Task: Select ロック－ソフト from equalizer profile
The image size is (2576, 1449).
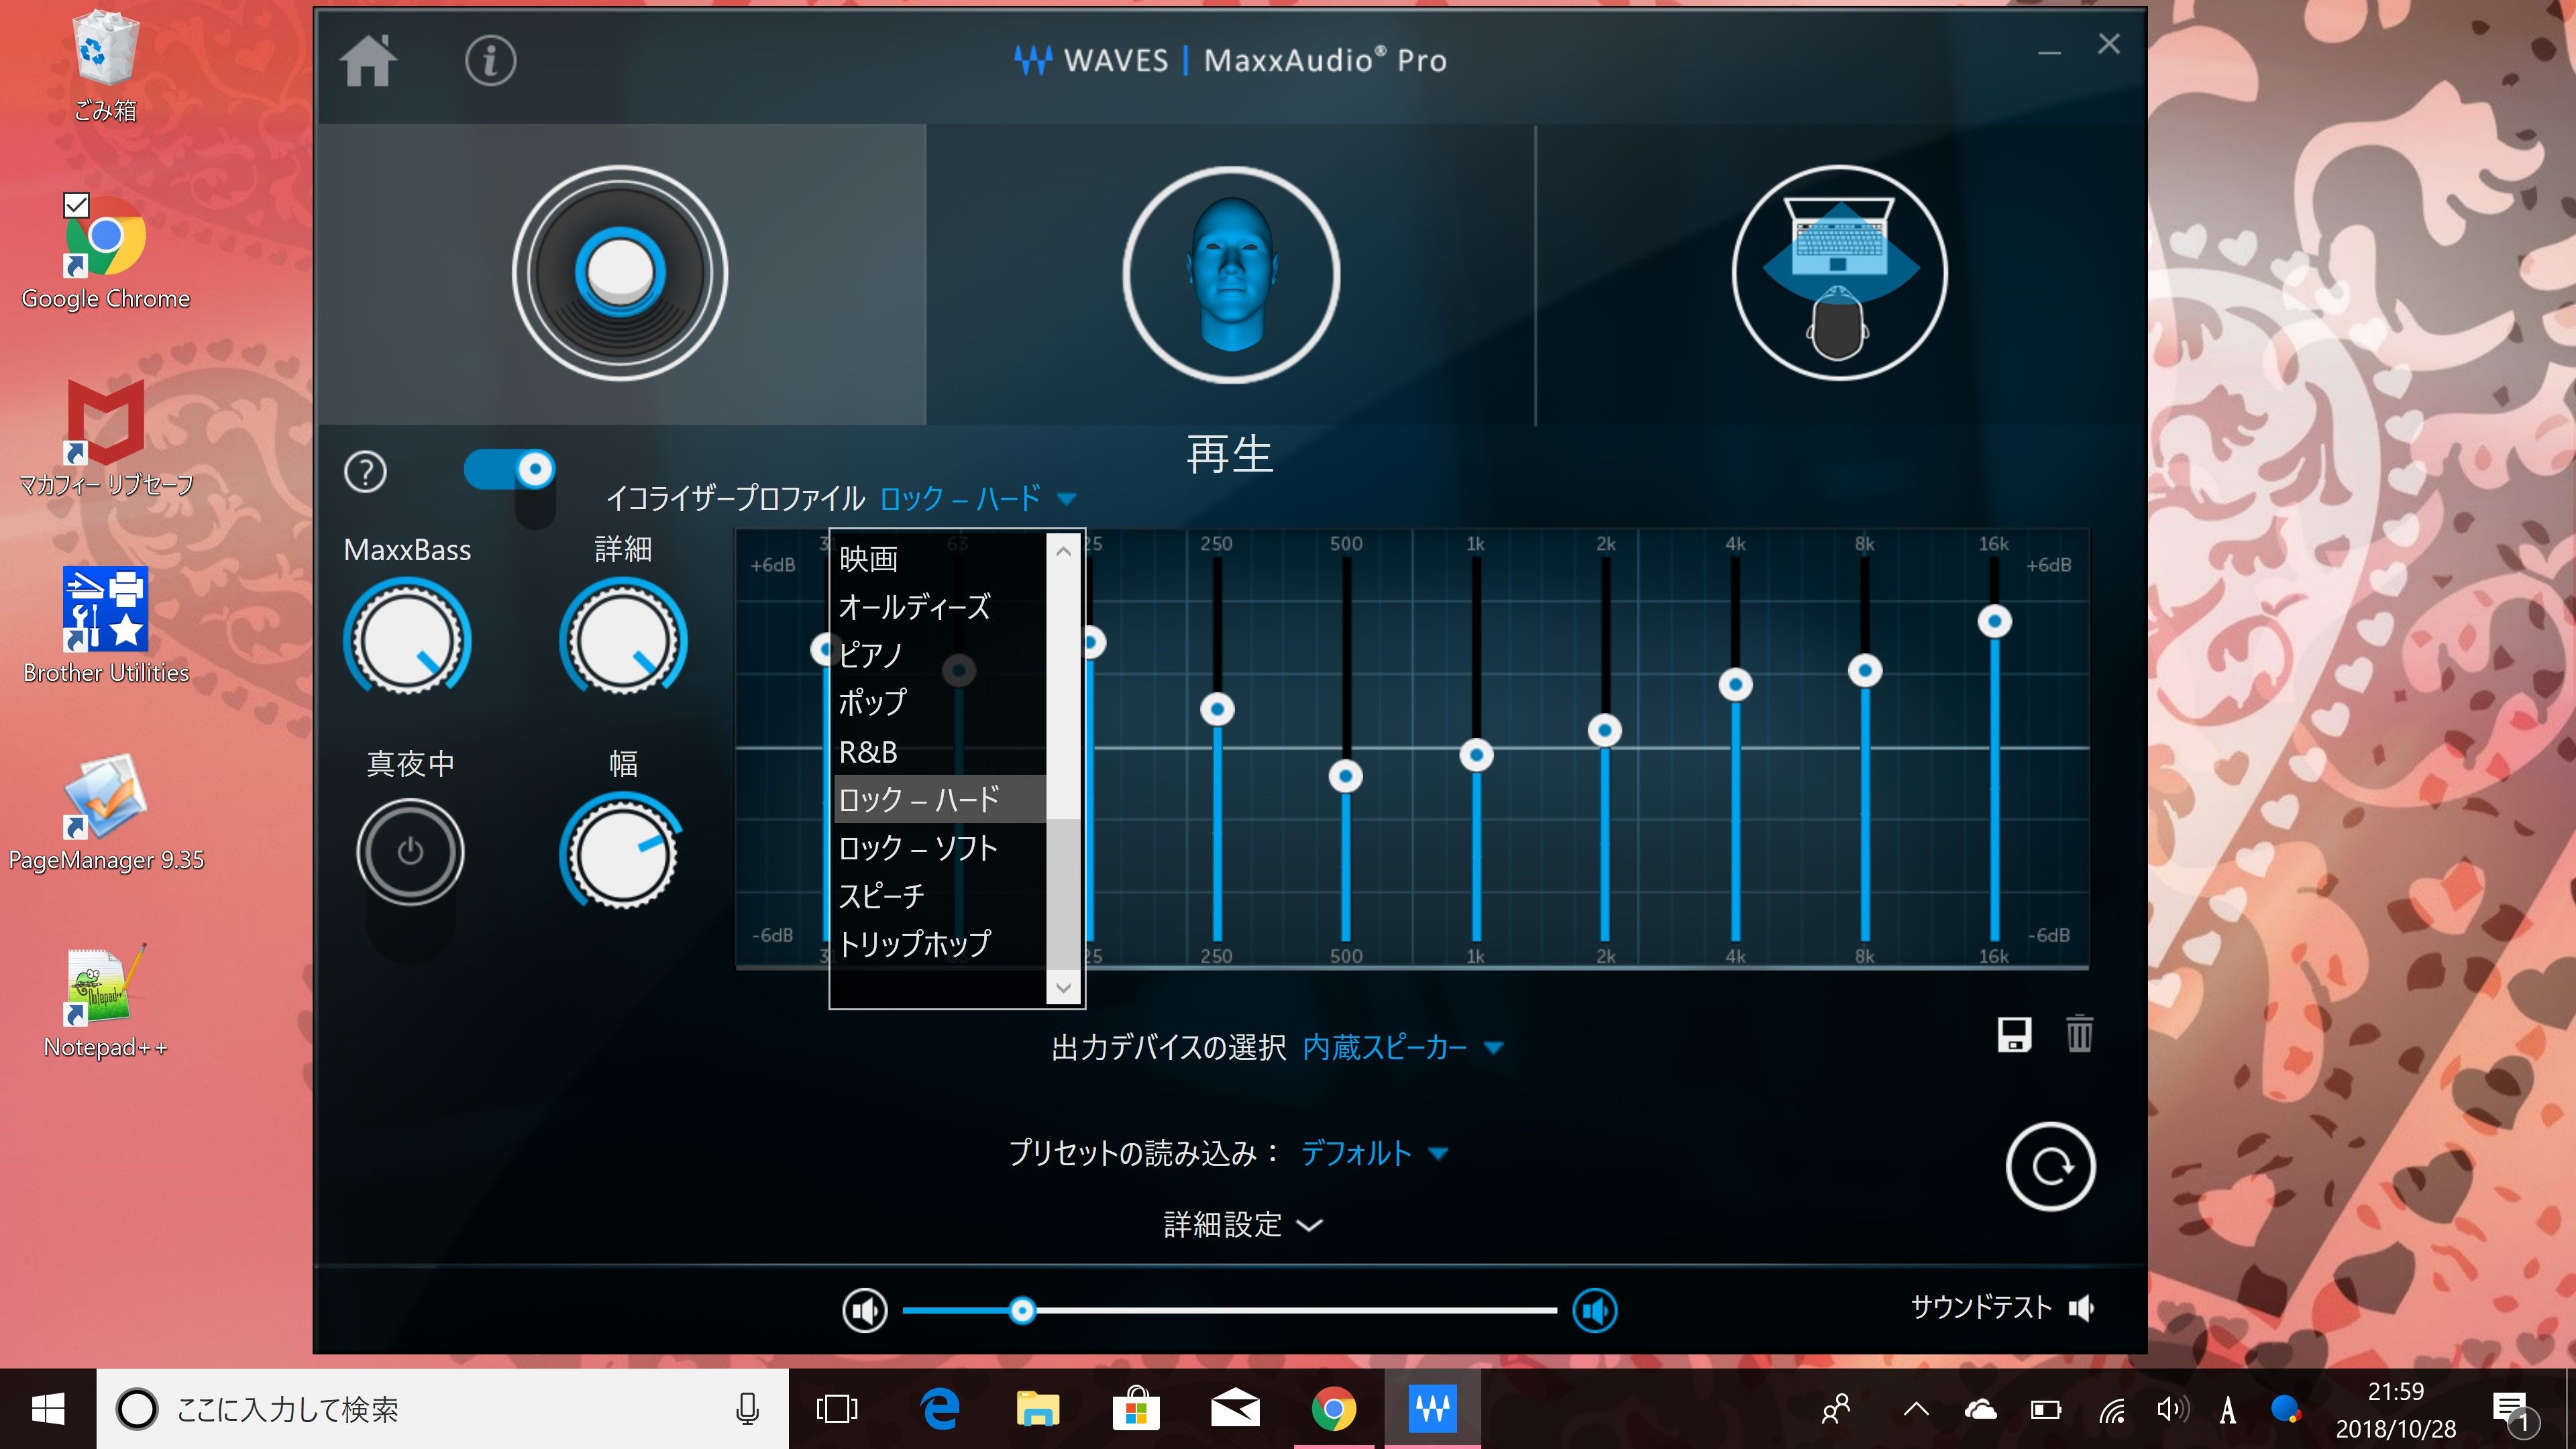Action: [x=918, y=847]
